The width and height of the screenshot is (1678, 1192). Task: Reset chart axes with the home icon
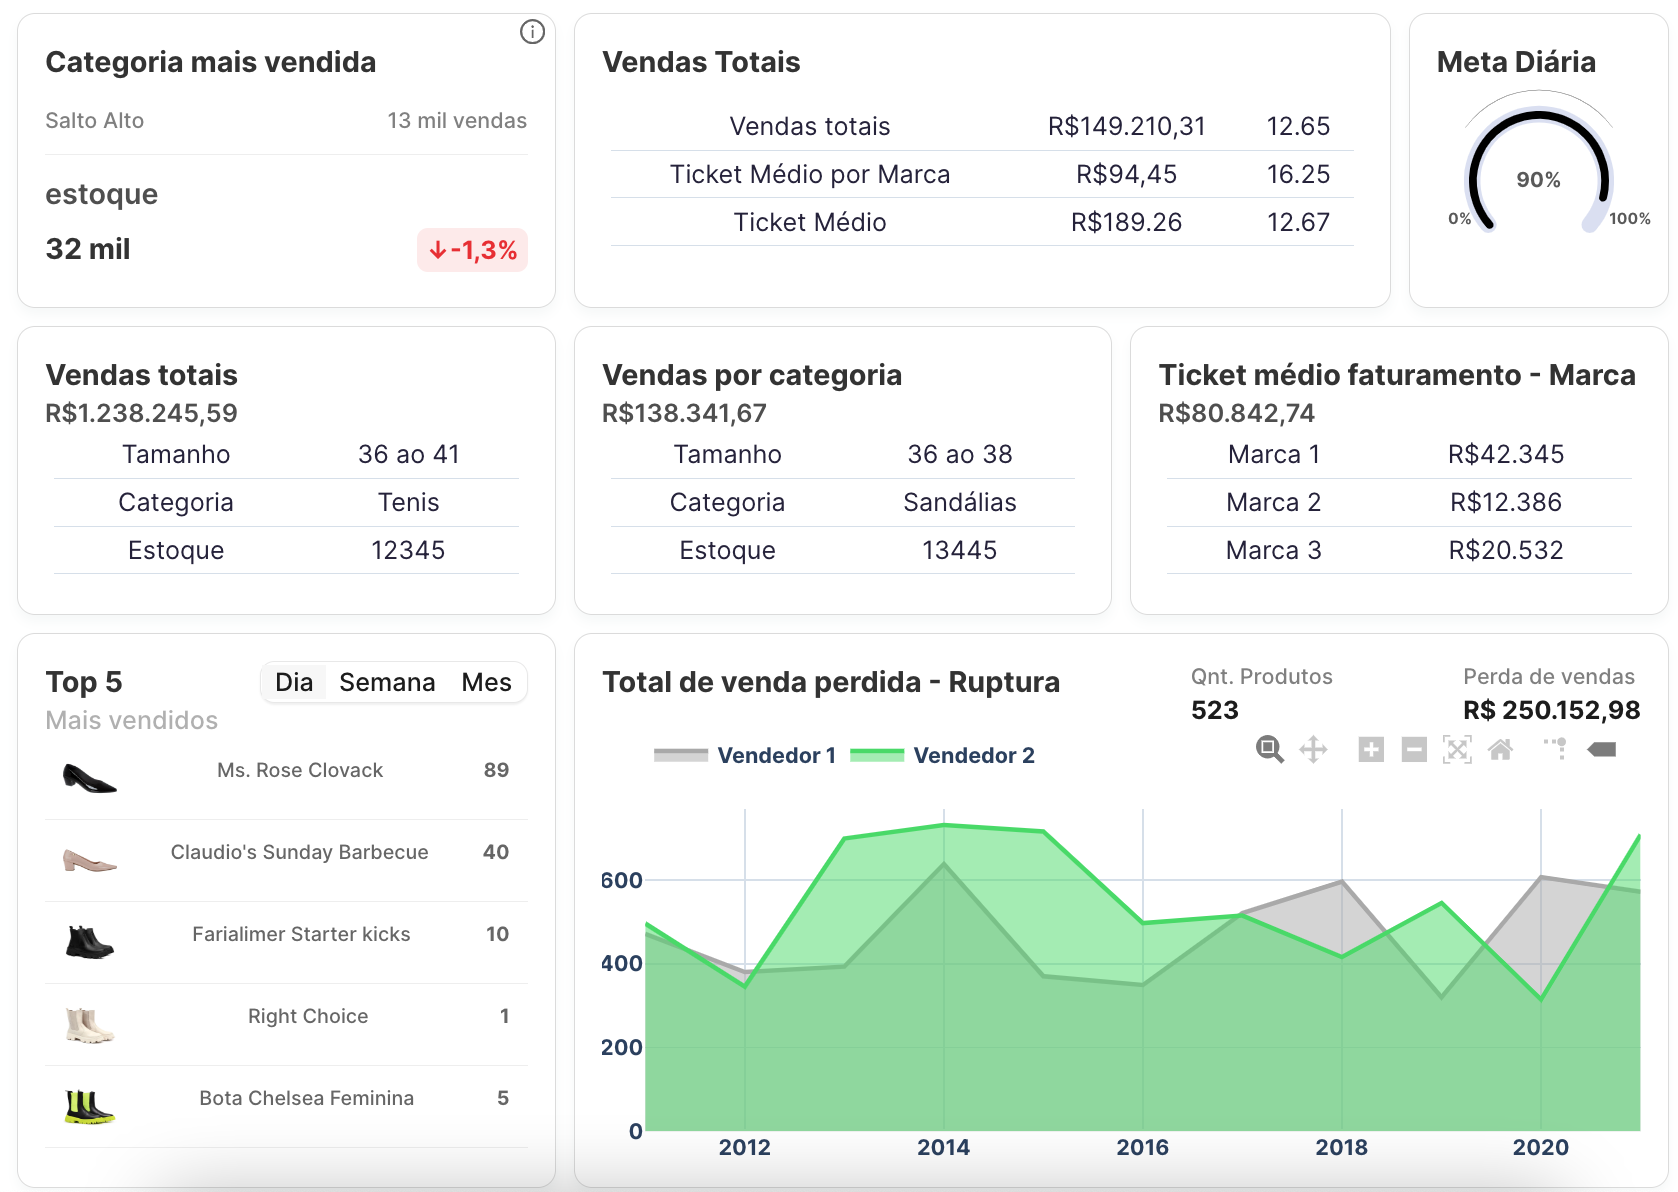pos(1501,749)
